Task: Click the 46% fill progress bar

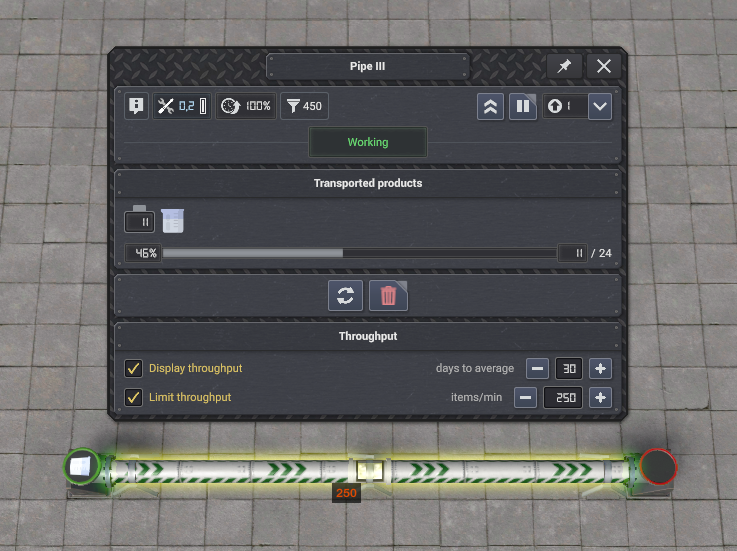Action: [360, 253]
